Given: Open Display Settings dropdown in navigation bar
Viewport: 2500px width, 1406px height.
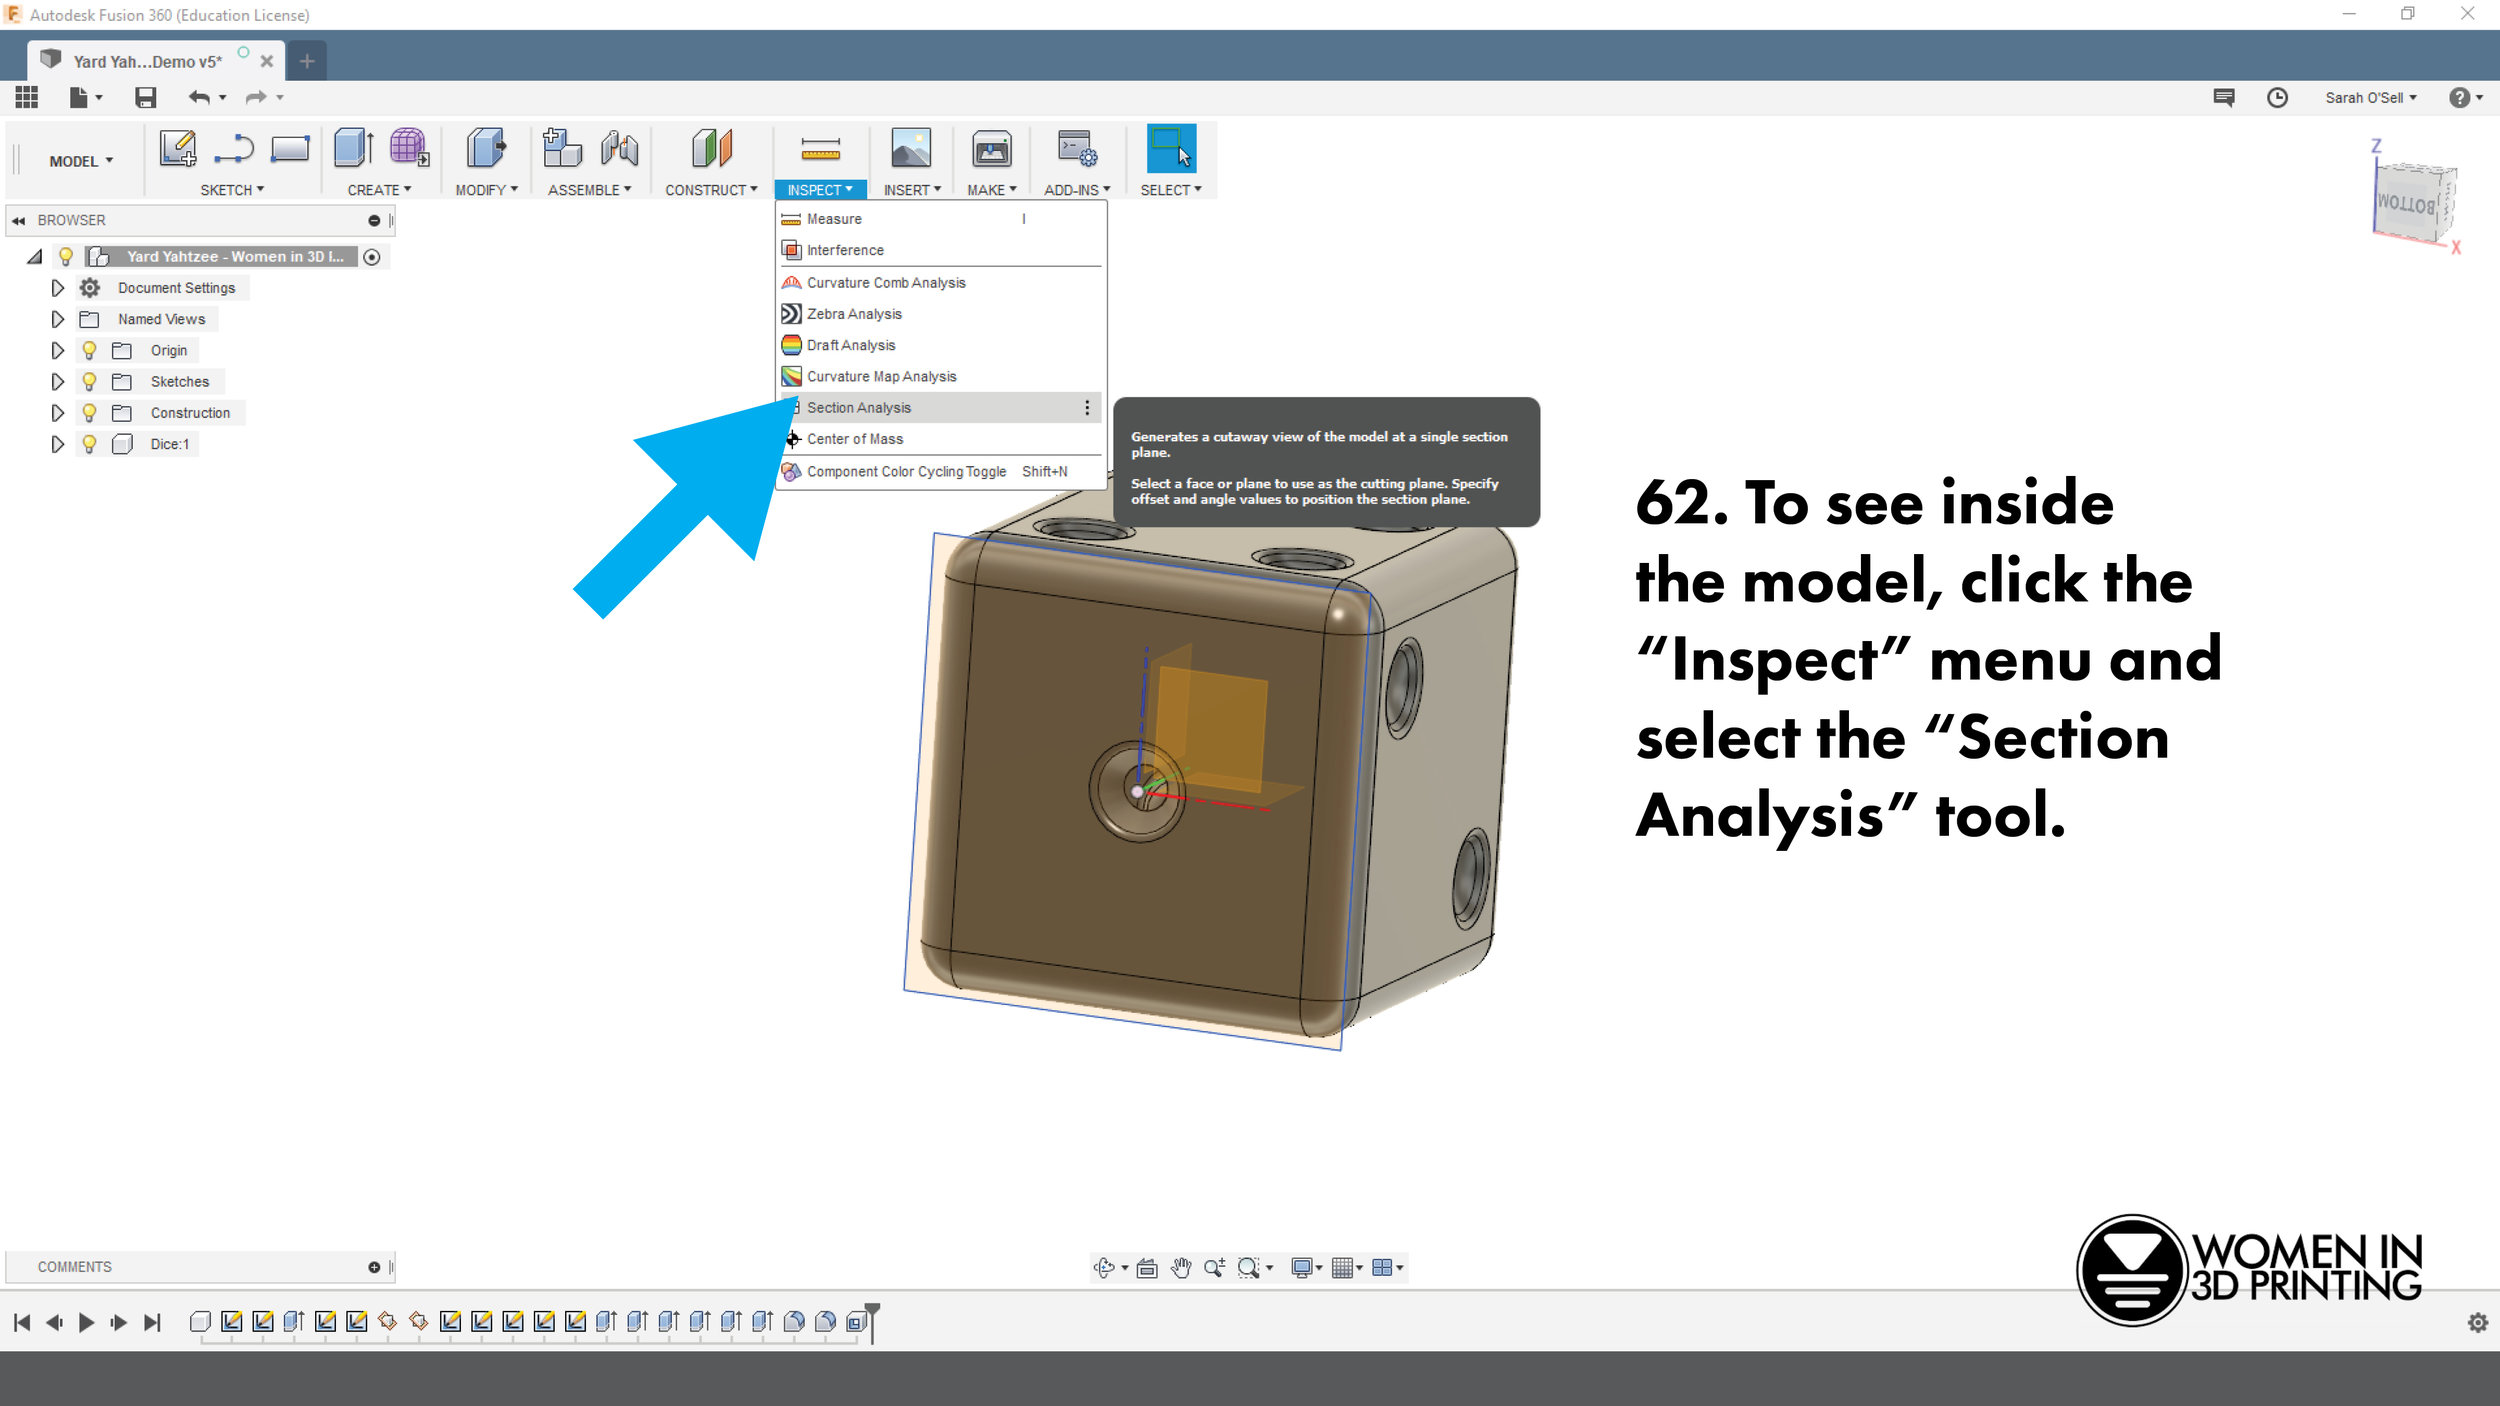Looking at the screenshot, I should coord(1306,1268).
